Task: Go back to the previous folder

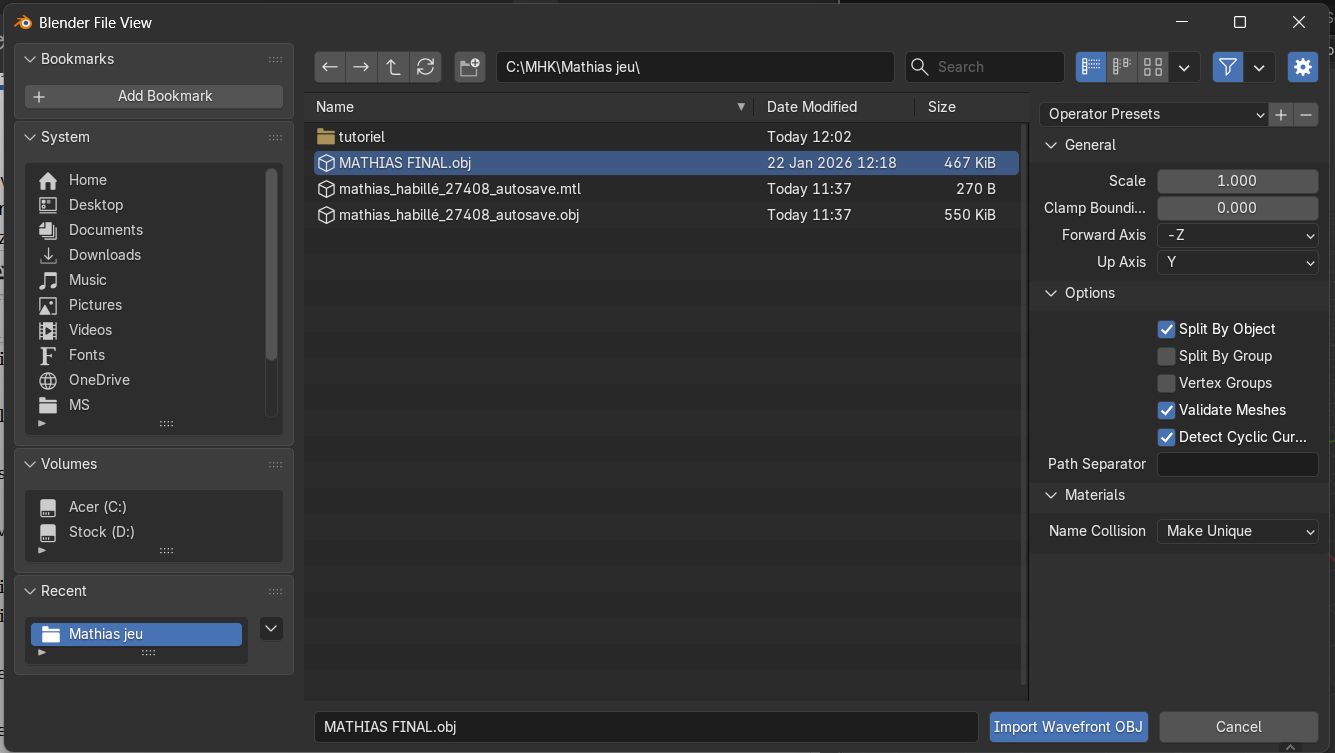Action: point(330,67)
